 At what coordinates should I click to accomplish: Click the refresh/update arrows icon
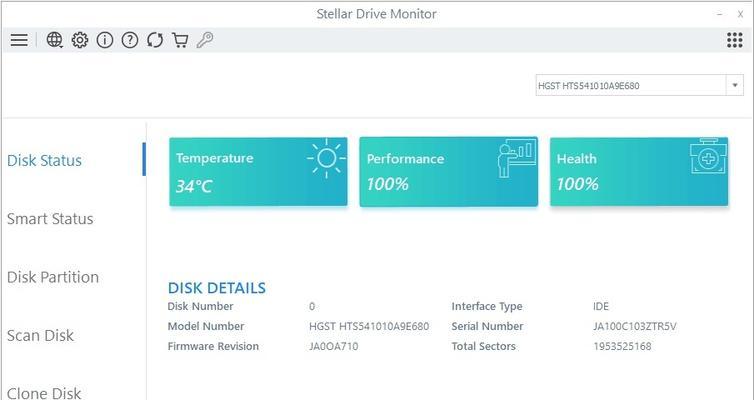(155, 40)
